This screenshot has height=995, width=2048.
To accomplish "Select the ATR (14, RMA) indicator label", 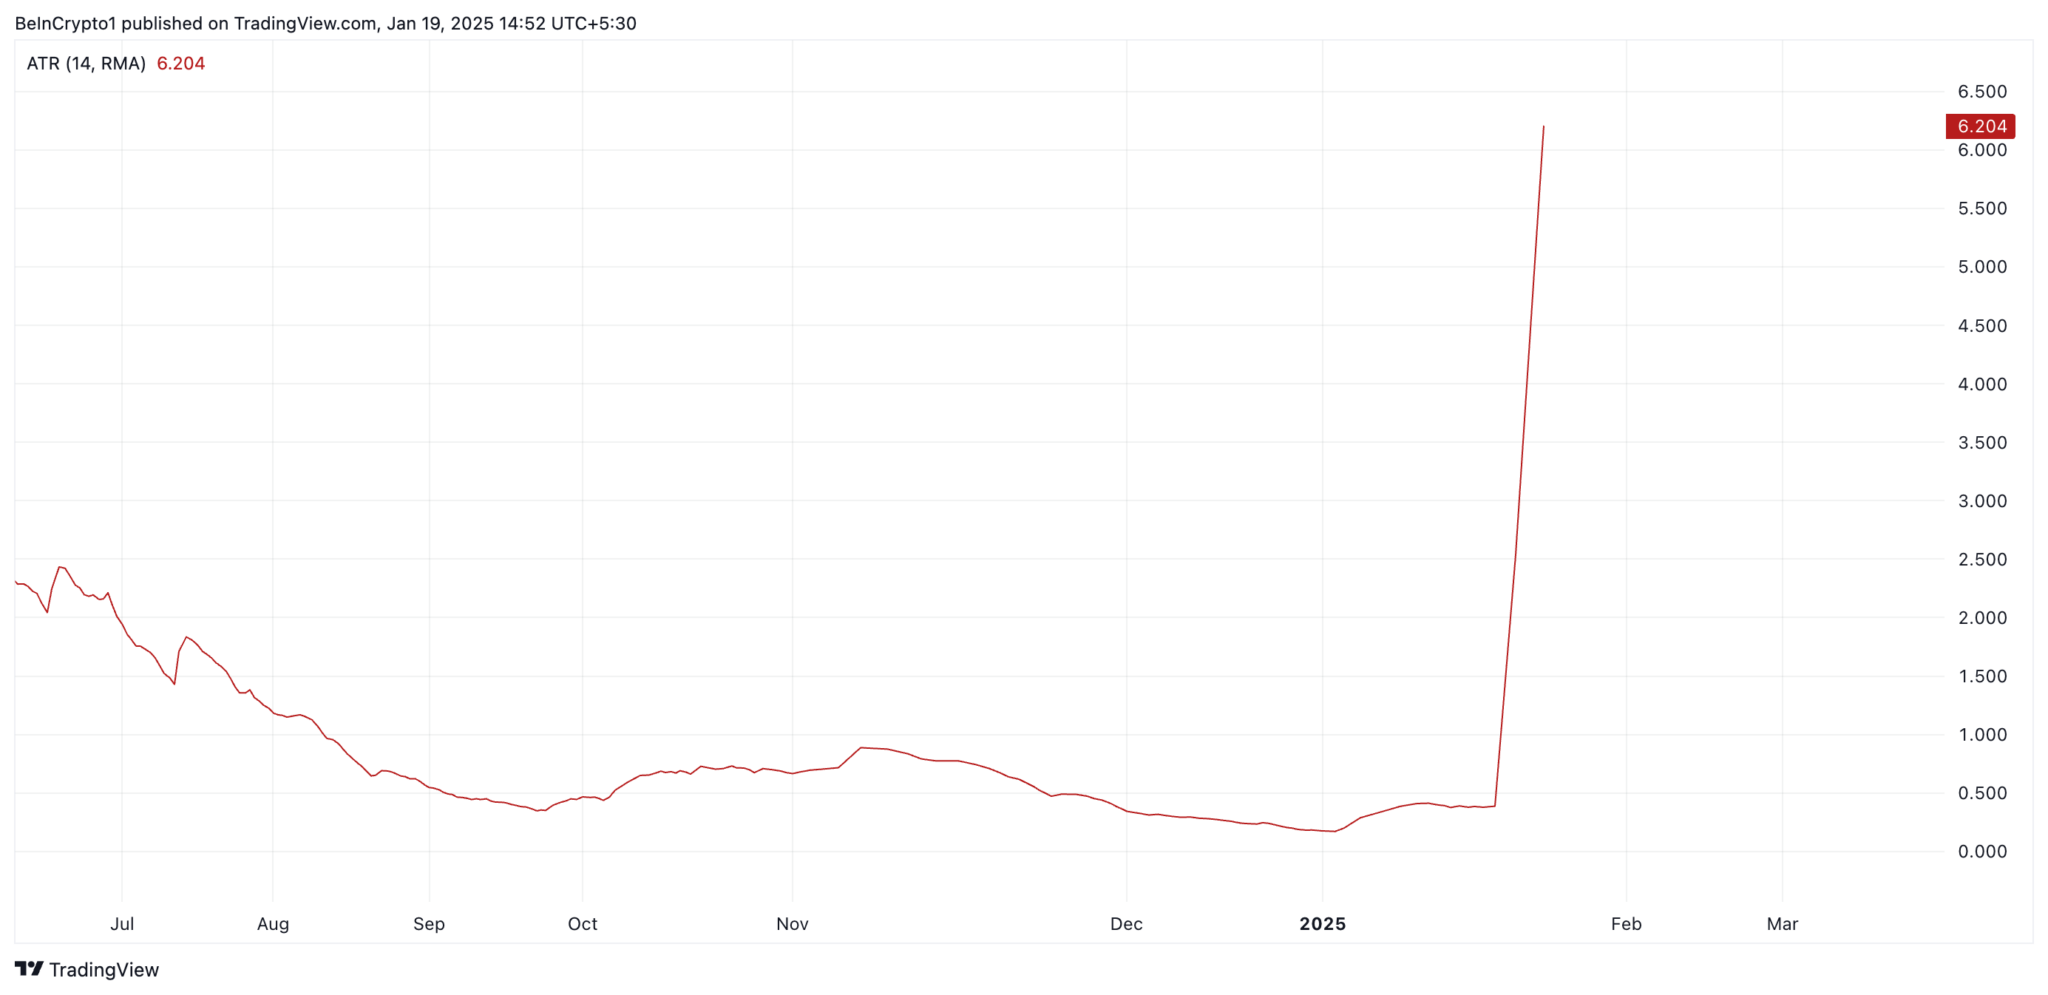I will [x=86, y=64].
